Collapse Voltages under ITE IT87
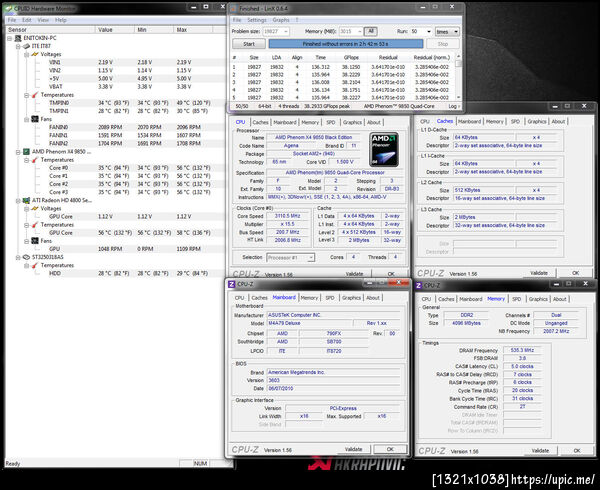Image resolution: width=600 pixels, height=490 pixels. pyautogui.click(x=26, y=54)
